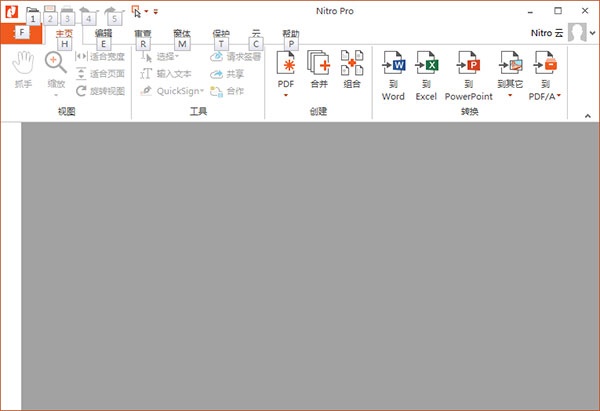Collapse the ribbon with chevron arrow

588,116
